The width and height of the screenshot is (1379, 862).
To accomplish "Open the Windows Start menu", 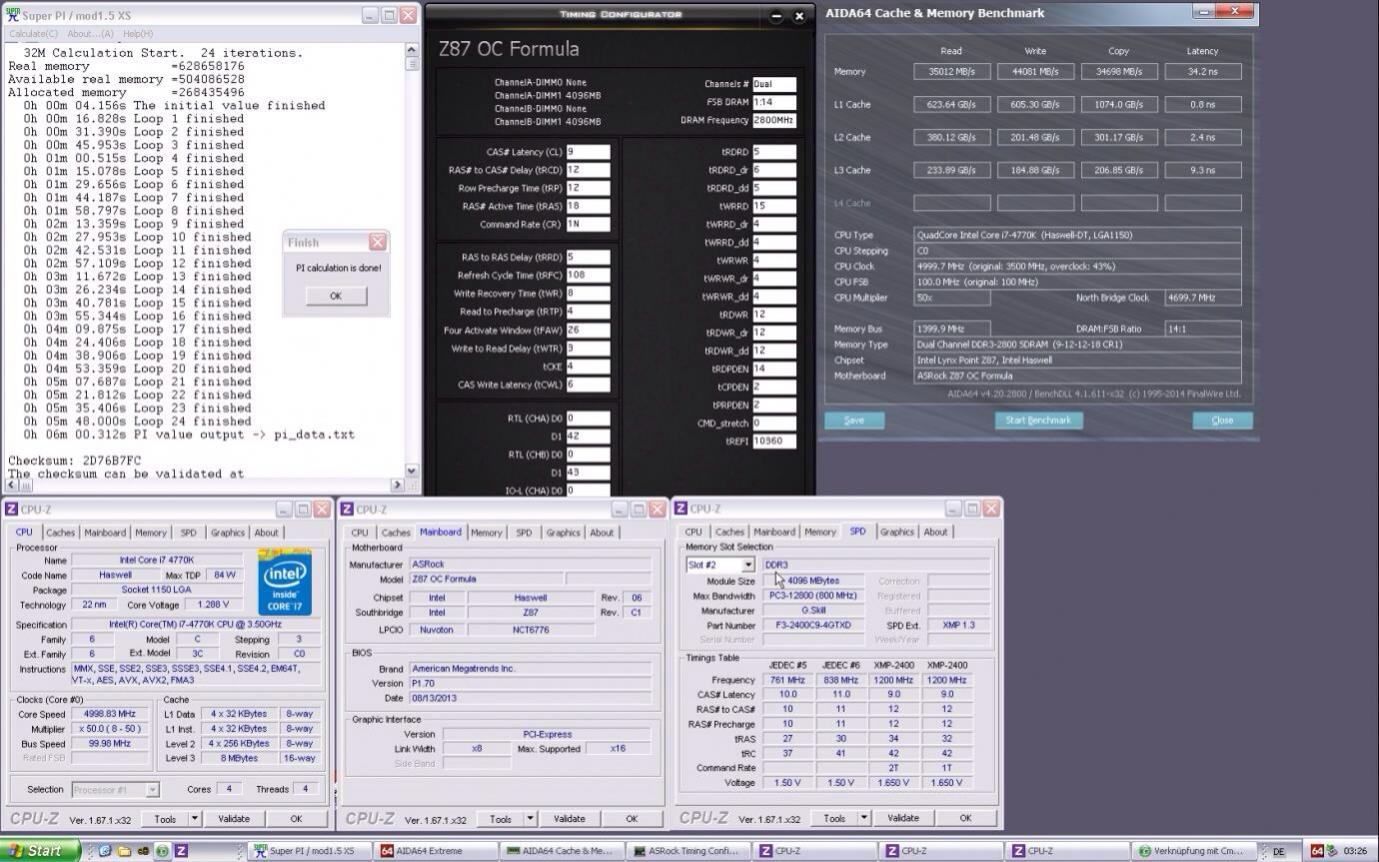I will (x=39, y=851).
